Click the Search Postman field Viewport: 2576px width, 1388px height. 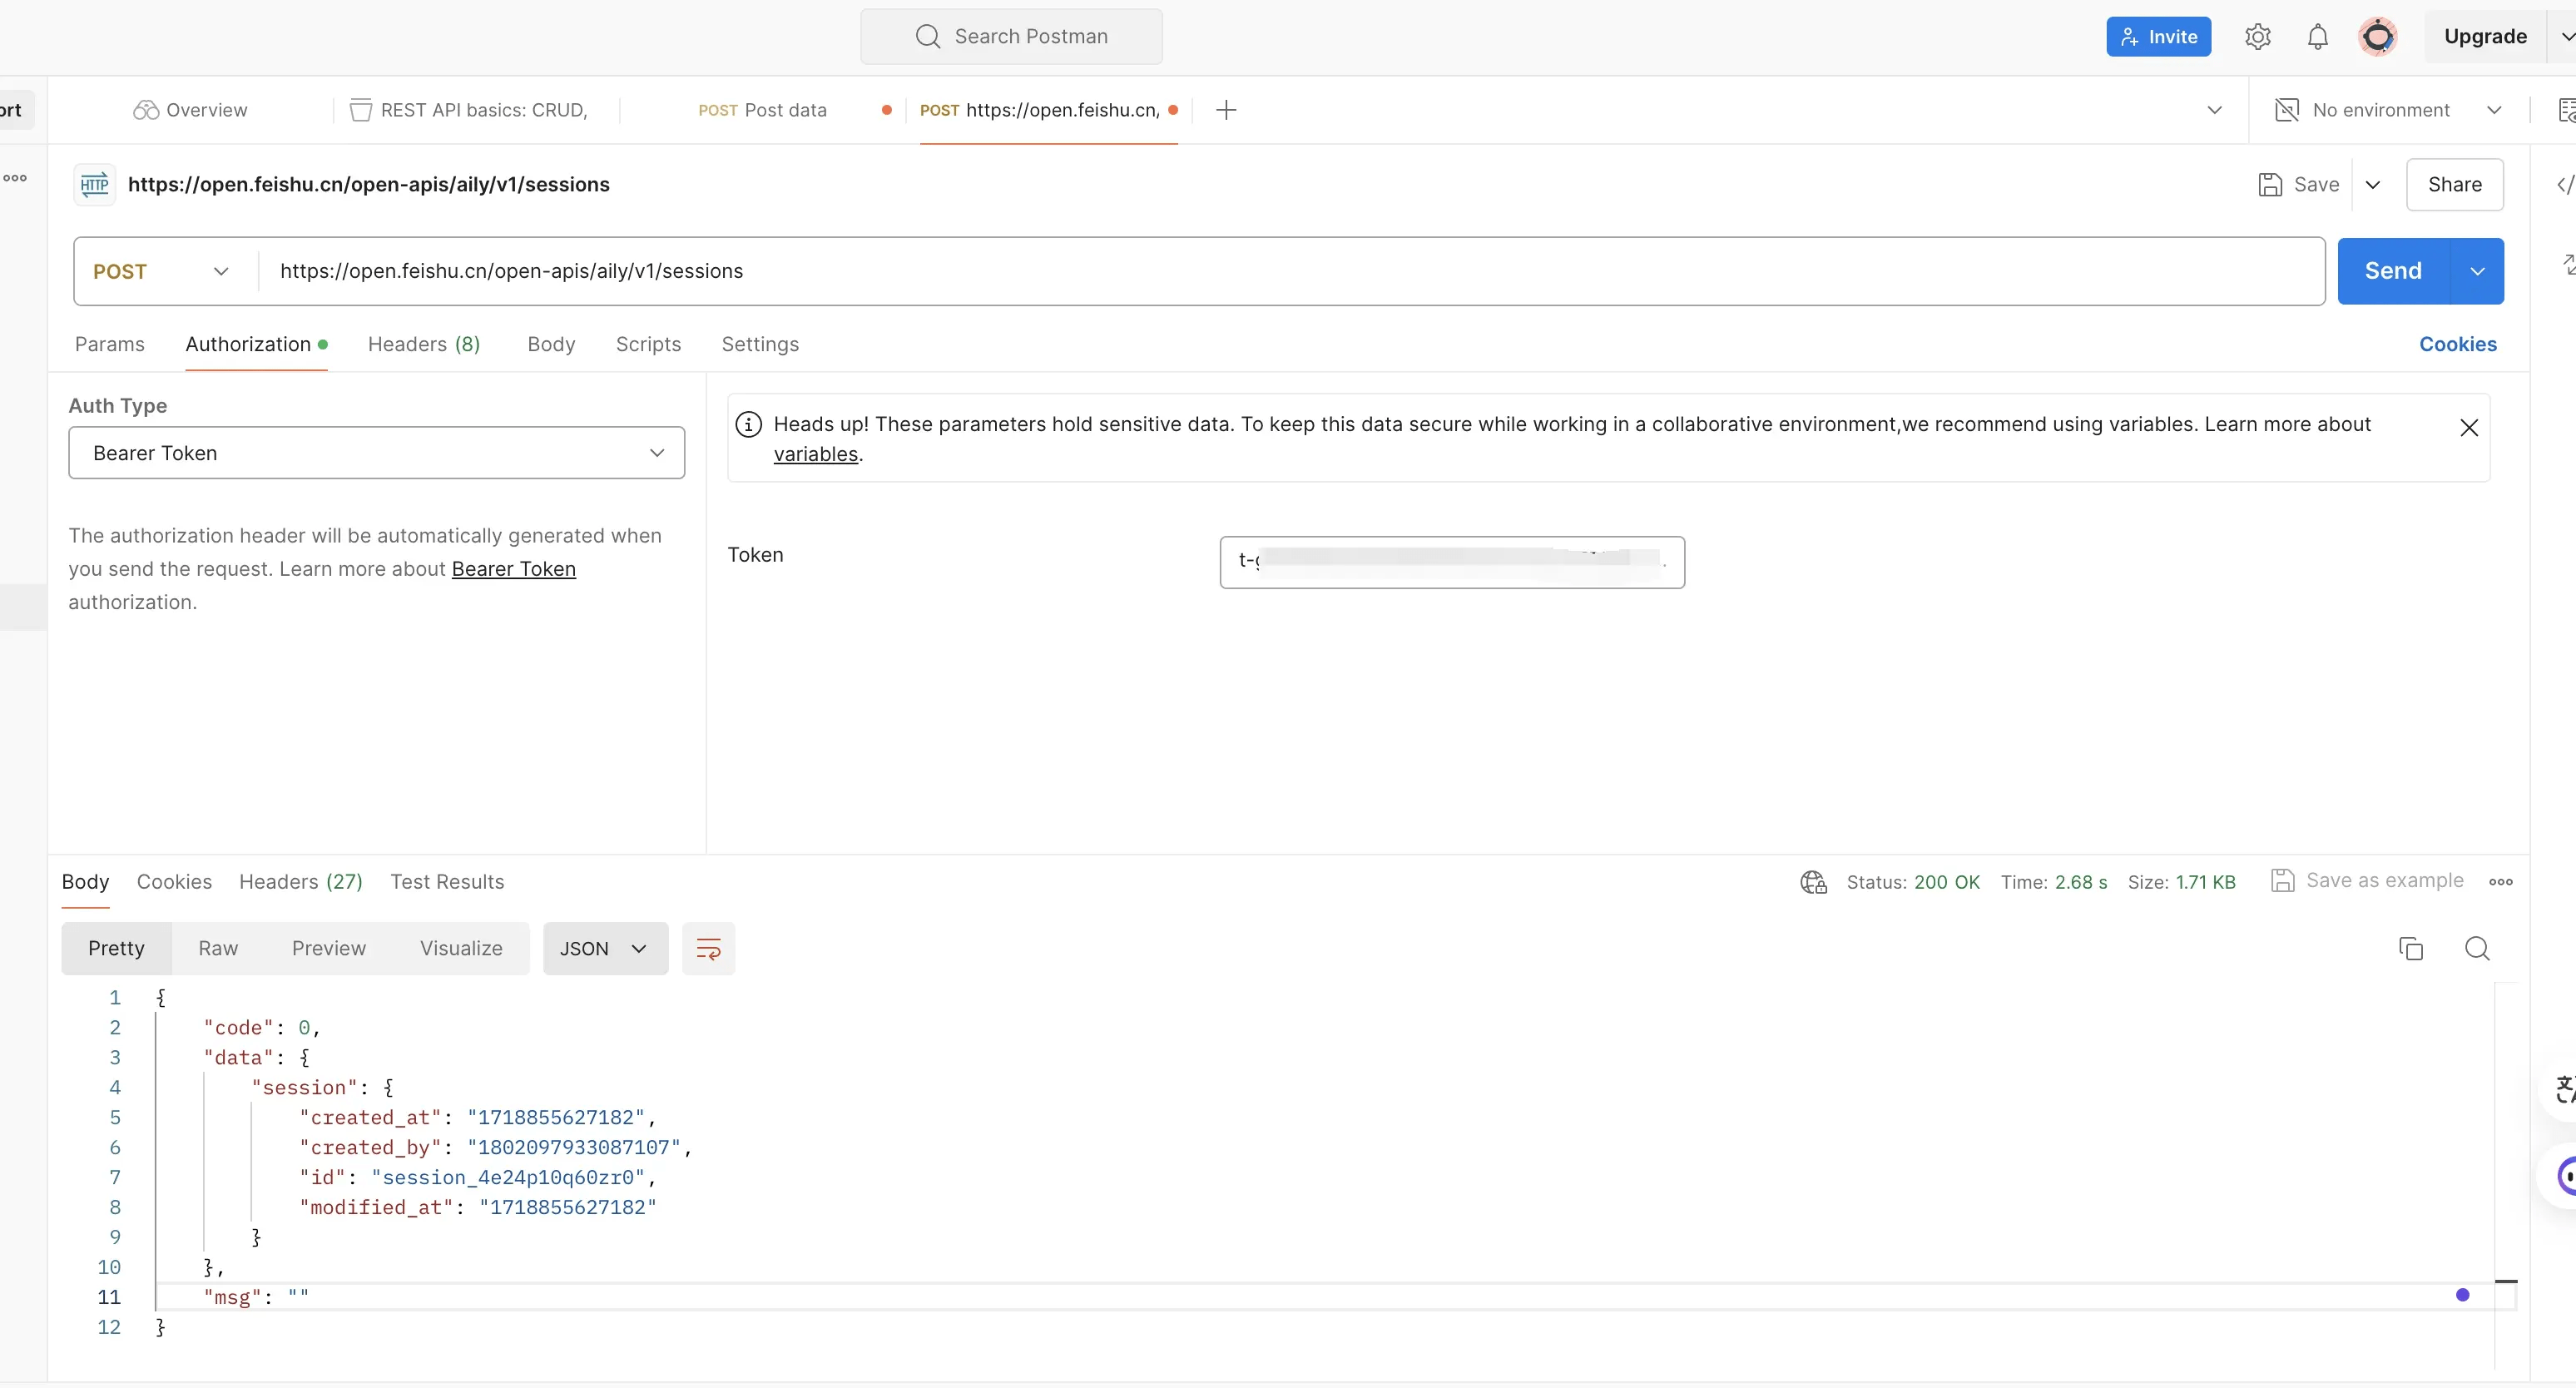click(x=1011, y=37)
